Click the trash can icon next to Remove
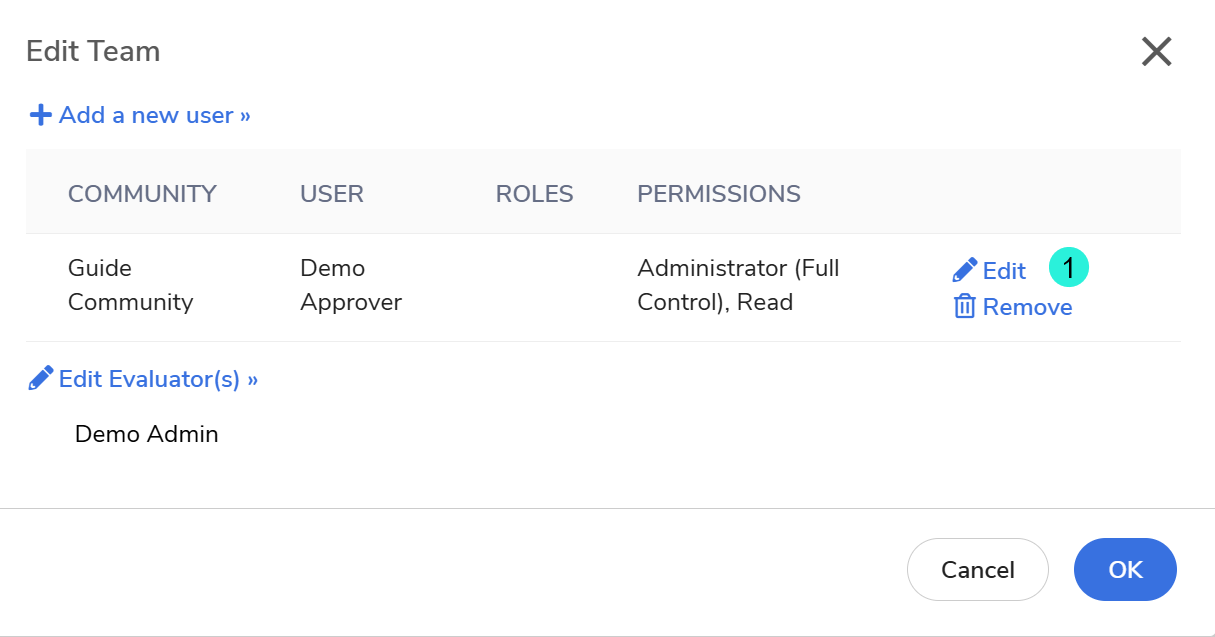Screen dimensions: 1215x637 point(964,307)
